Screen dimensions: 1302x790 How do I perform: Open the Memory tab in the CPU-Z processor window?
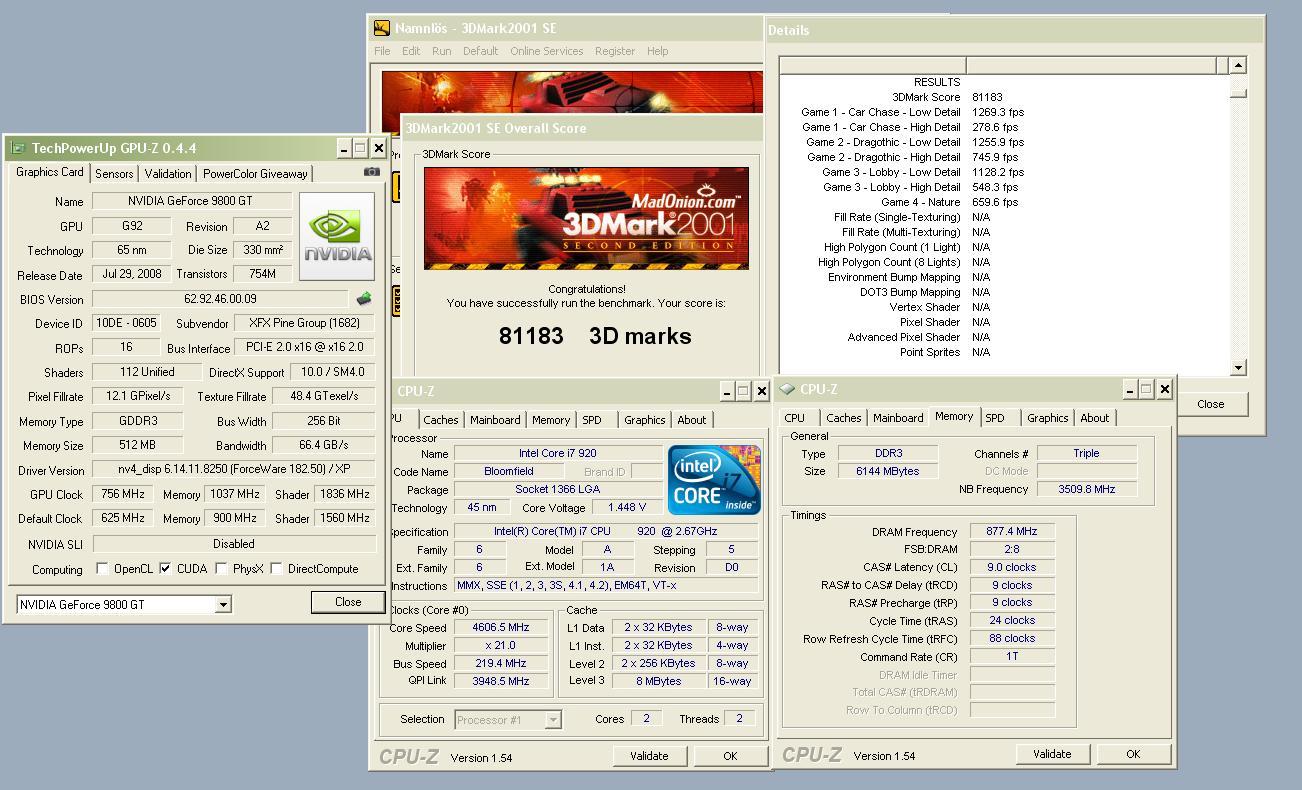pos(551,420)
